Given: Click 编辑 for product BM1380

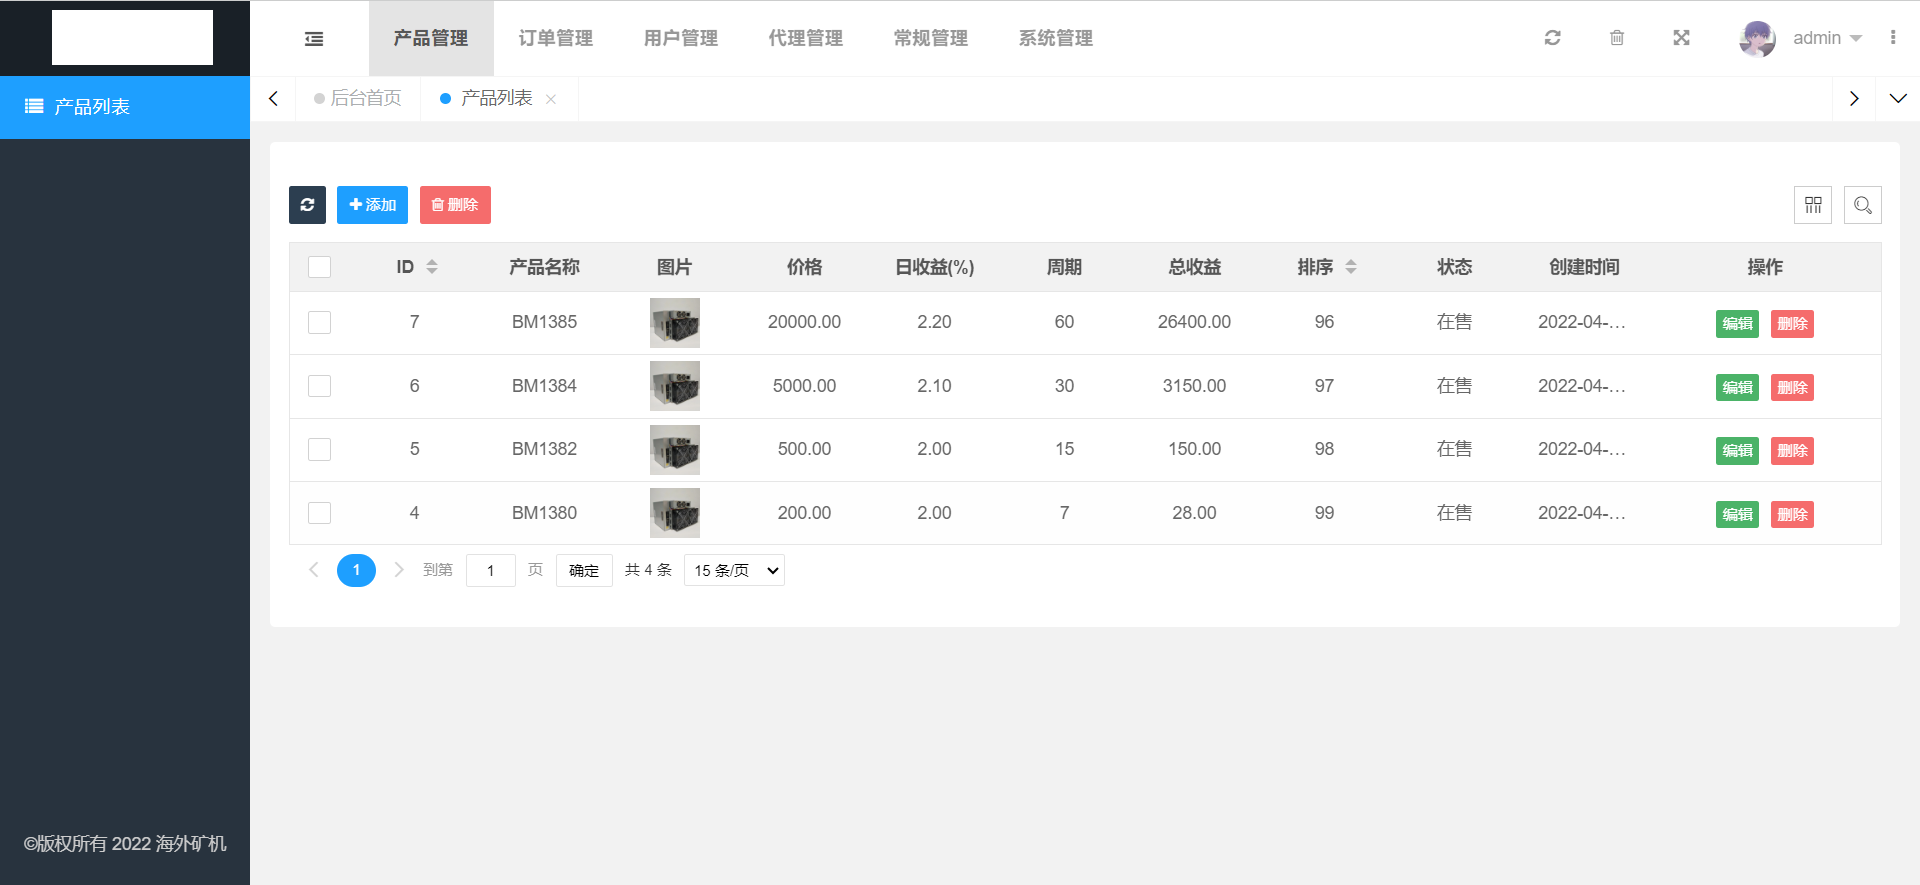Looking at the screenshot, I should point(1737,515).
